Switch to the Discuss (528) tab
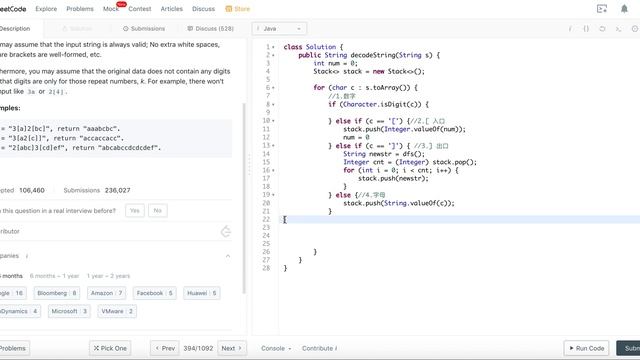Viewport: 640px width, 360px height. (210, 29)
